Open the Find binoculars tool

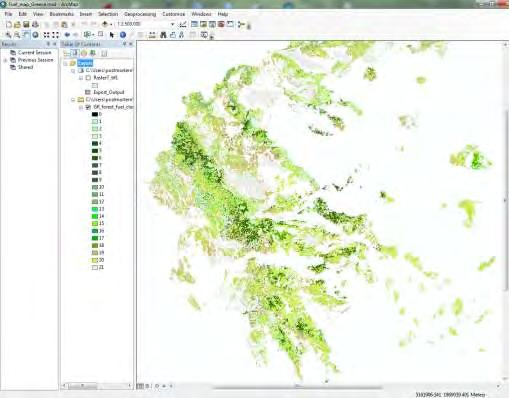point(163,35)
